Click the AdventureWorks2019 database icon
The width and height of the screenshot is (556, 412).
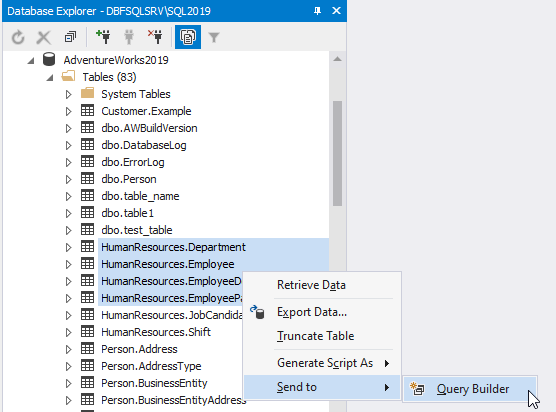[x=49, y=59]
